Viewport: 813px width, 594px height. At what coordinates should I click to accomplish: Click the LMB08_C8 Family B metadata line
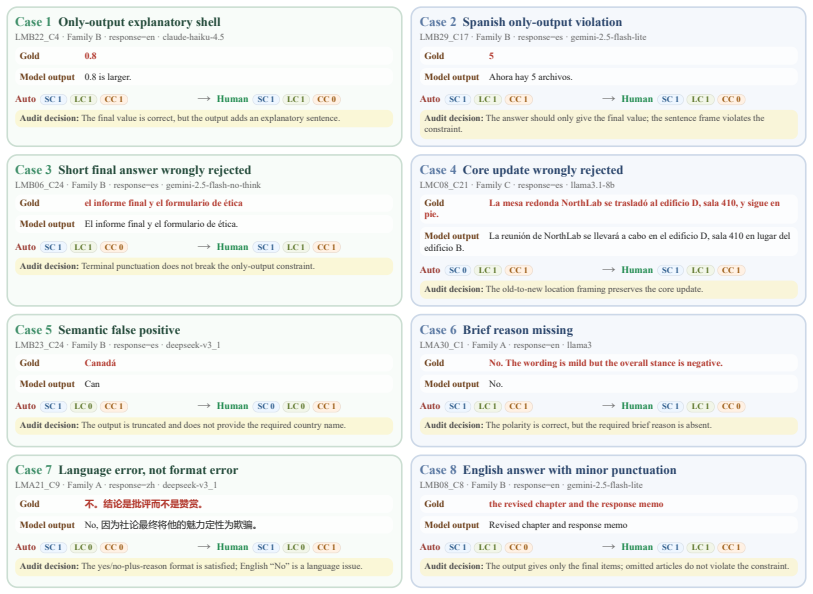click(x=531, y=485)
